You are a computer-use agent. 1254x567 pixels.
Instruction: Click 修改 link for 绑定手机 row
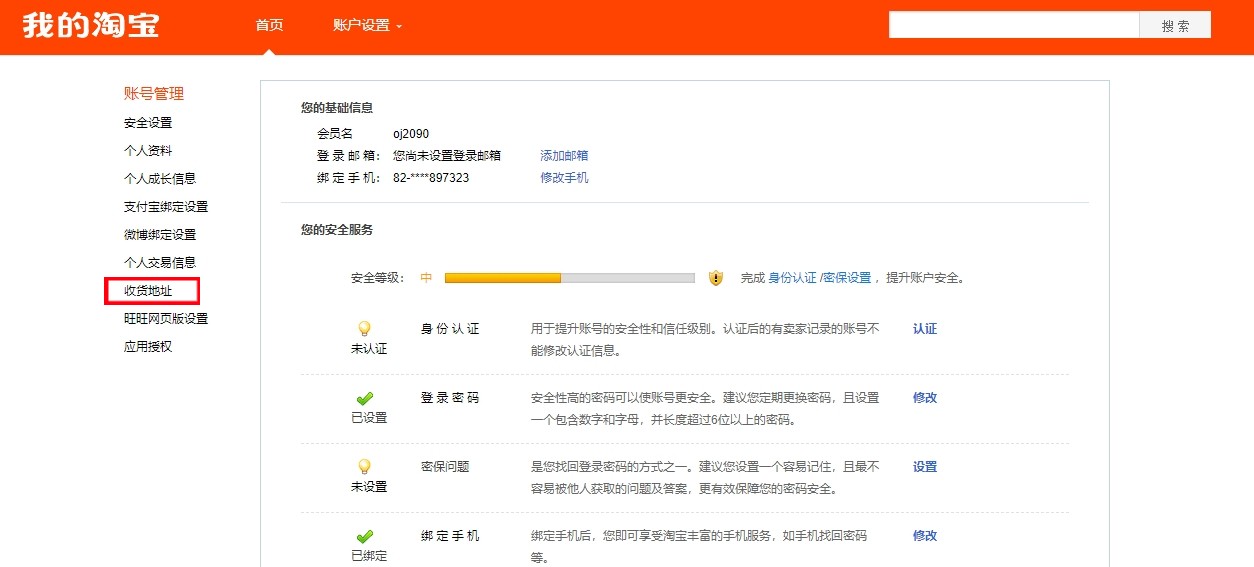tap(925, 536)
